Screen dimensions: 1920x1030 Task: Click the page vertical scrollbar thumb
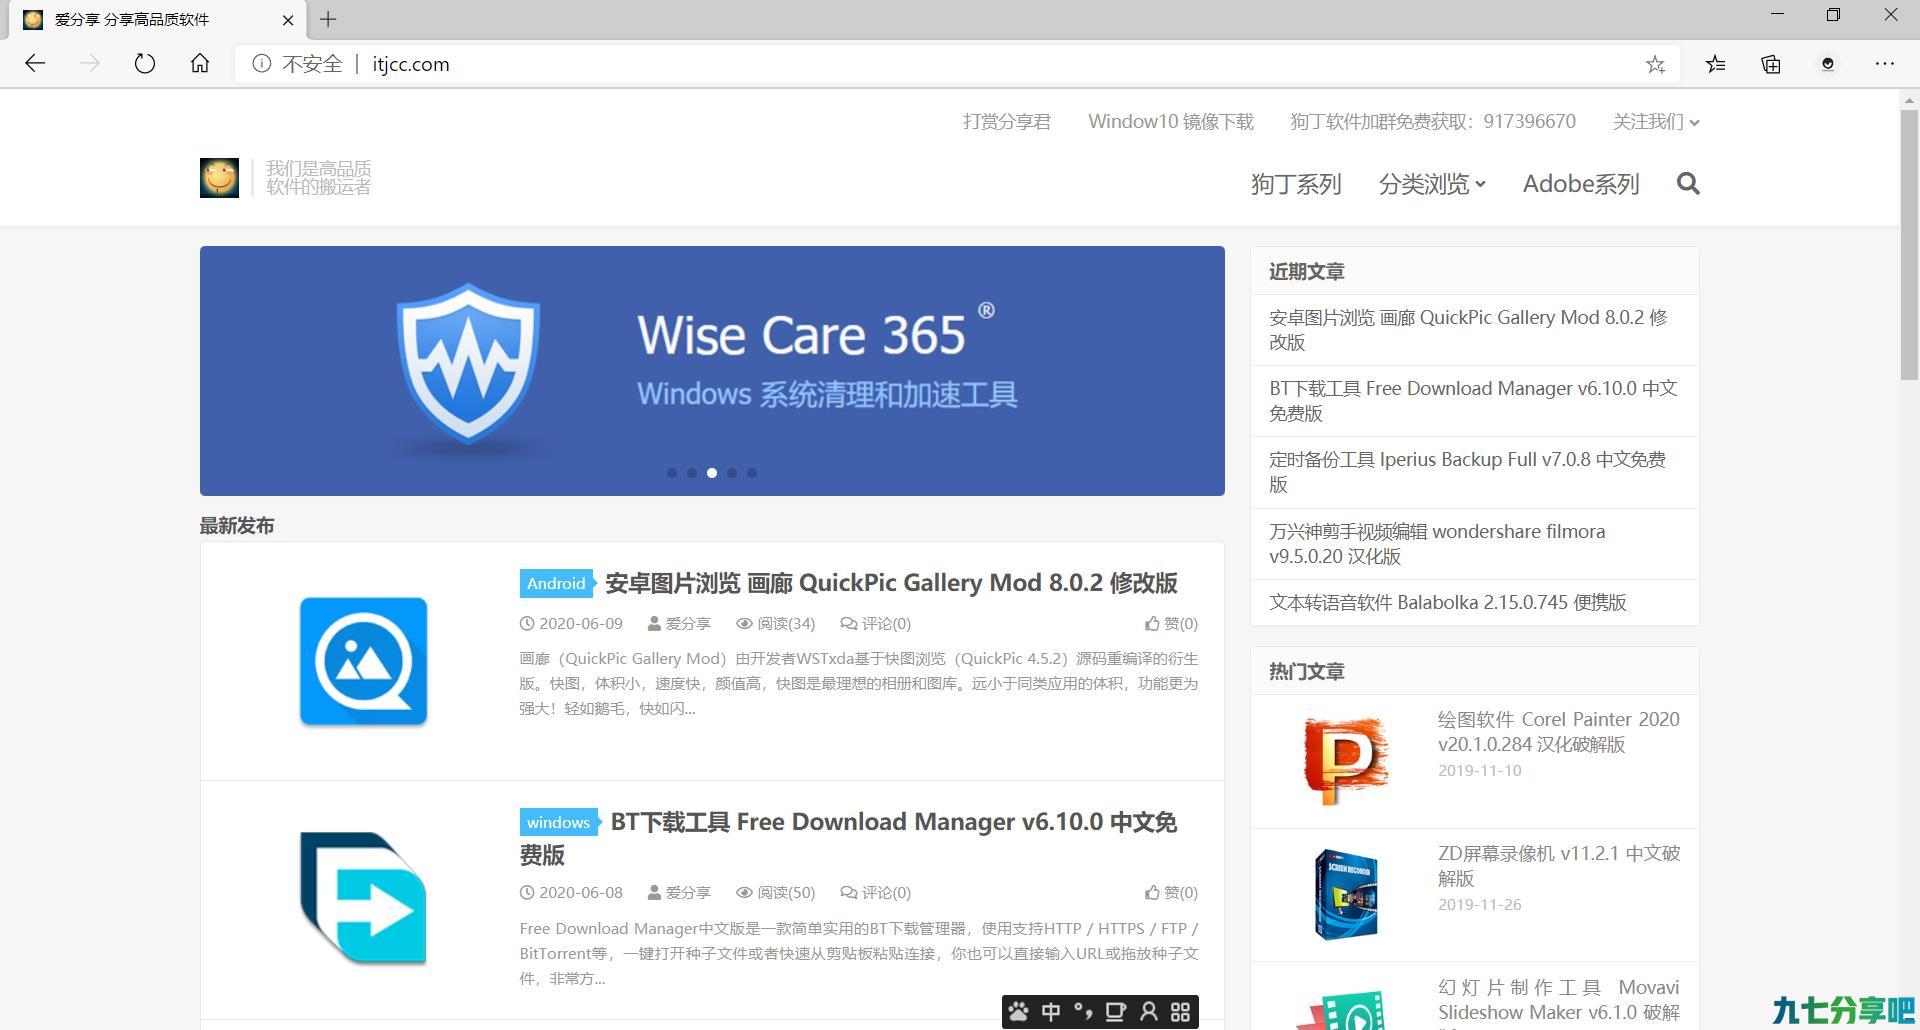[x=1909, y=244]
